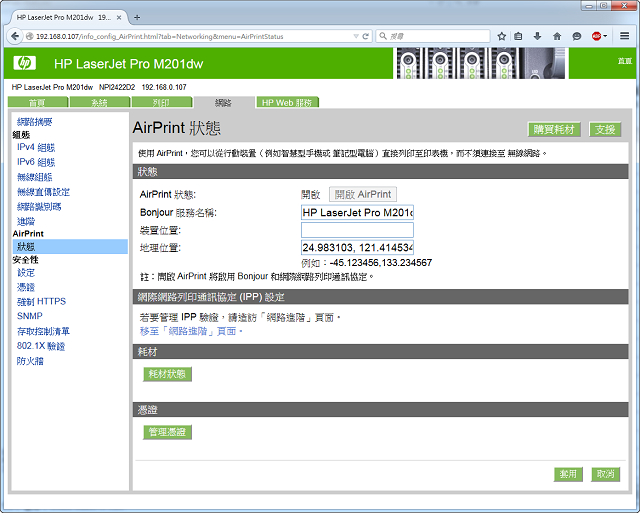The image size is (640, 513).
Task: Click the bookmark star icon
Action: (x=500, y=36)
